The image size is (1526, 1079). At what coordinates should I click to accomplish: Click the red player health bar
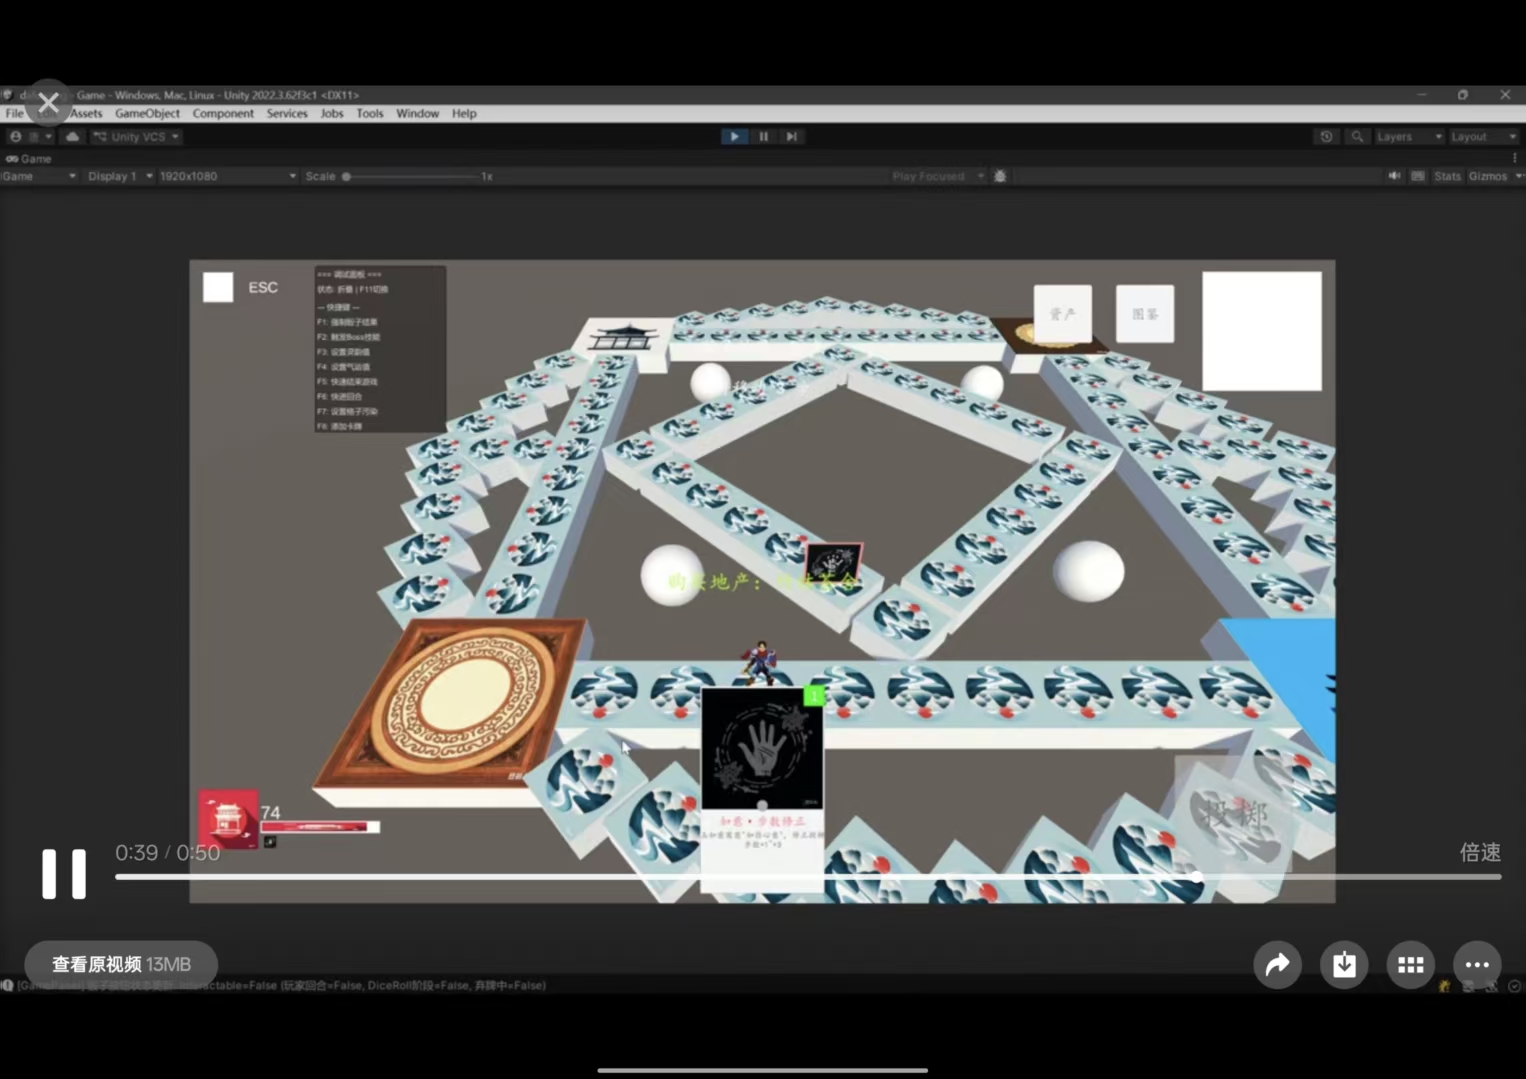pos(320,827)
